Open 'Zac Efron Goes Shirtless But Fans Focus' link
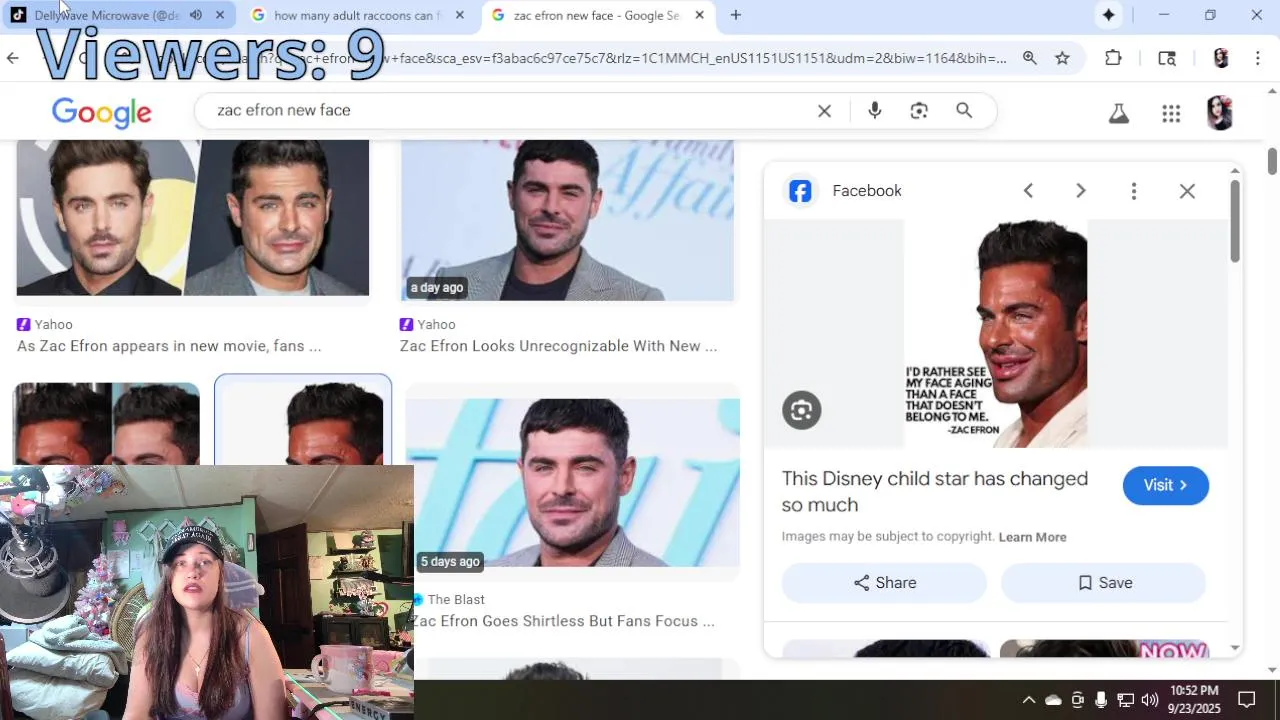The height and width of the screenshot is (720, 1280). pos(563,621)
